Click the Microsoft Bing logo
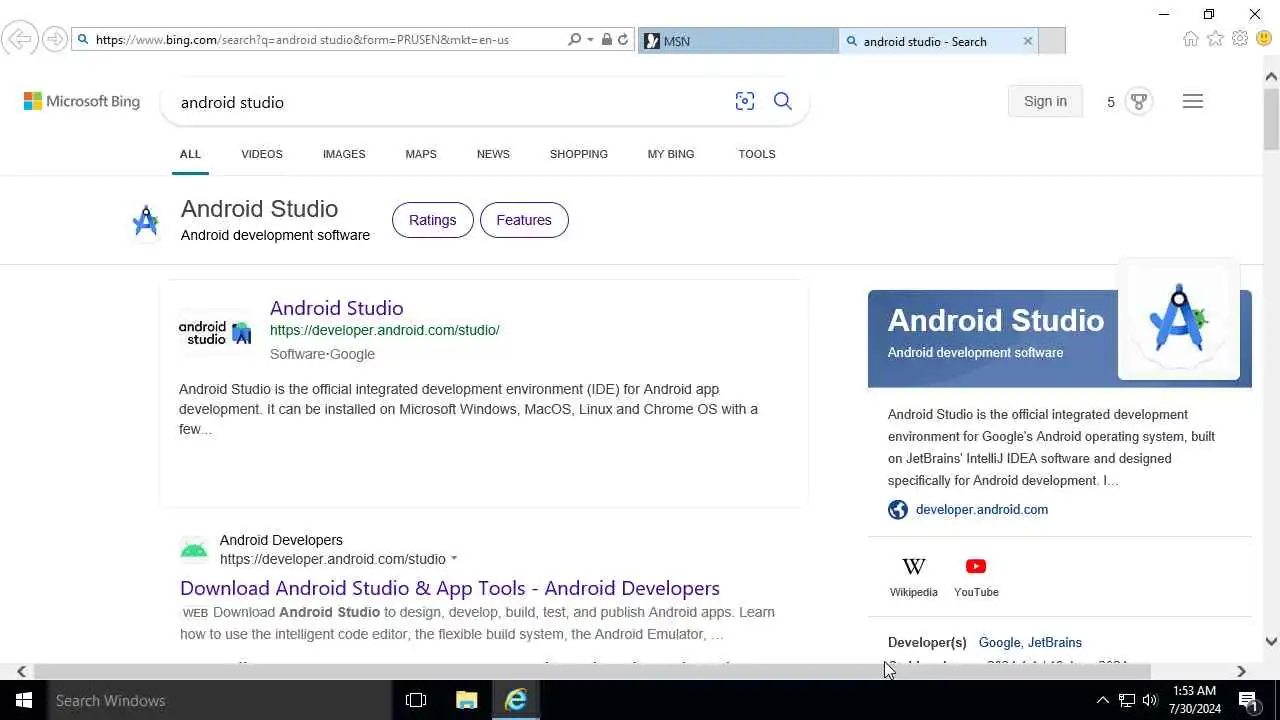Image resolution: width=1280 pixels, height=720 pixels. (x=82, y=101)
